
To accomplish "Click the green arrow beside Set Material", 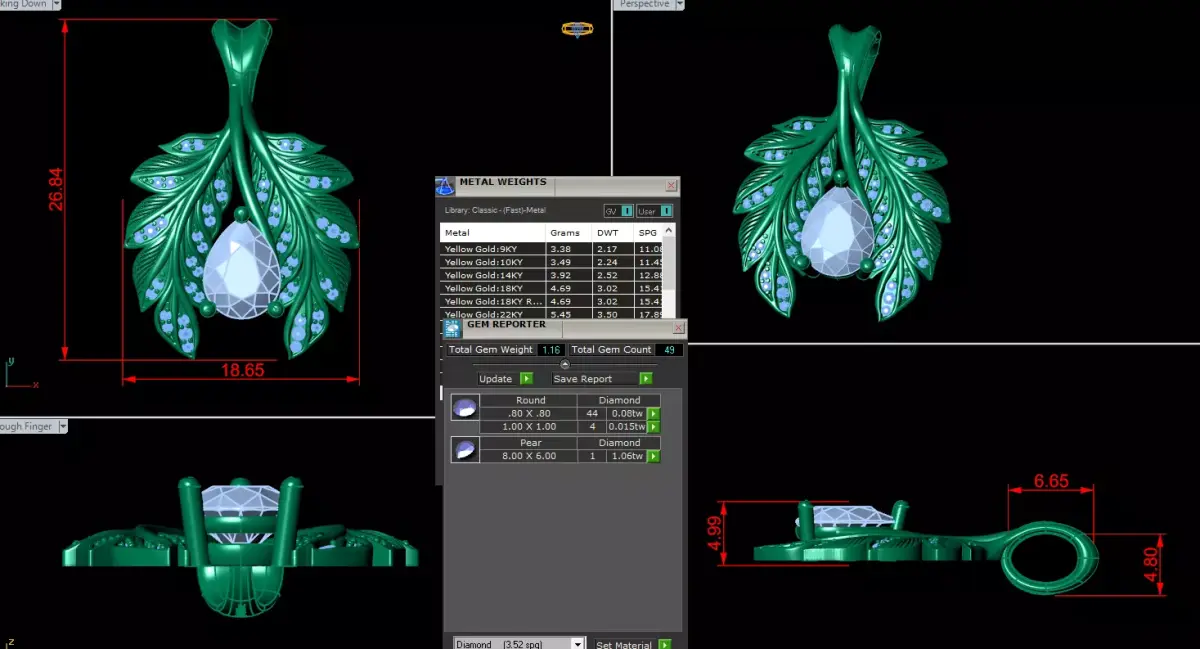I will pos(664,645).
